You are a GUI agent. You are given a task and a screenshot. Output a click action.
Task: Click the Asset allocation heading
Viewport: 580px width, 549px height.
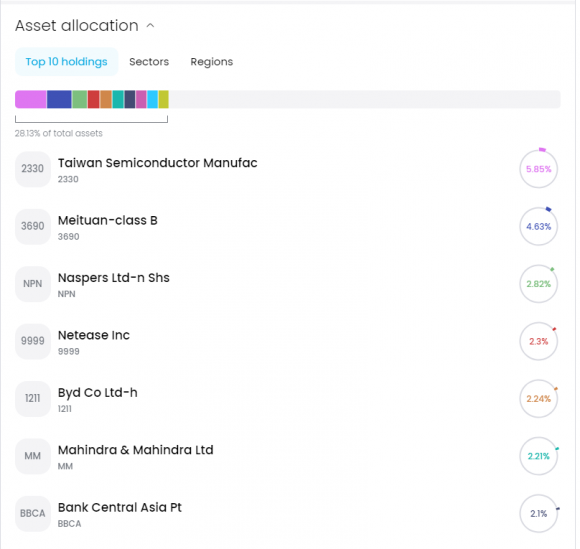point(77,26)
